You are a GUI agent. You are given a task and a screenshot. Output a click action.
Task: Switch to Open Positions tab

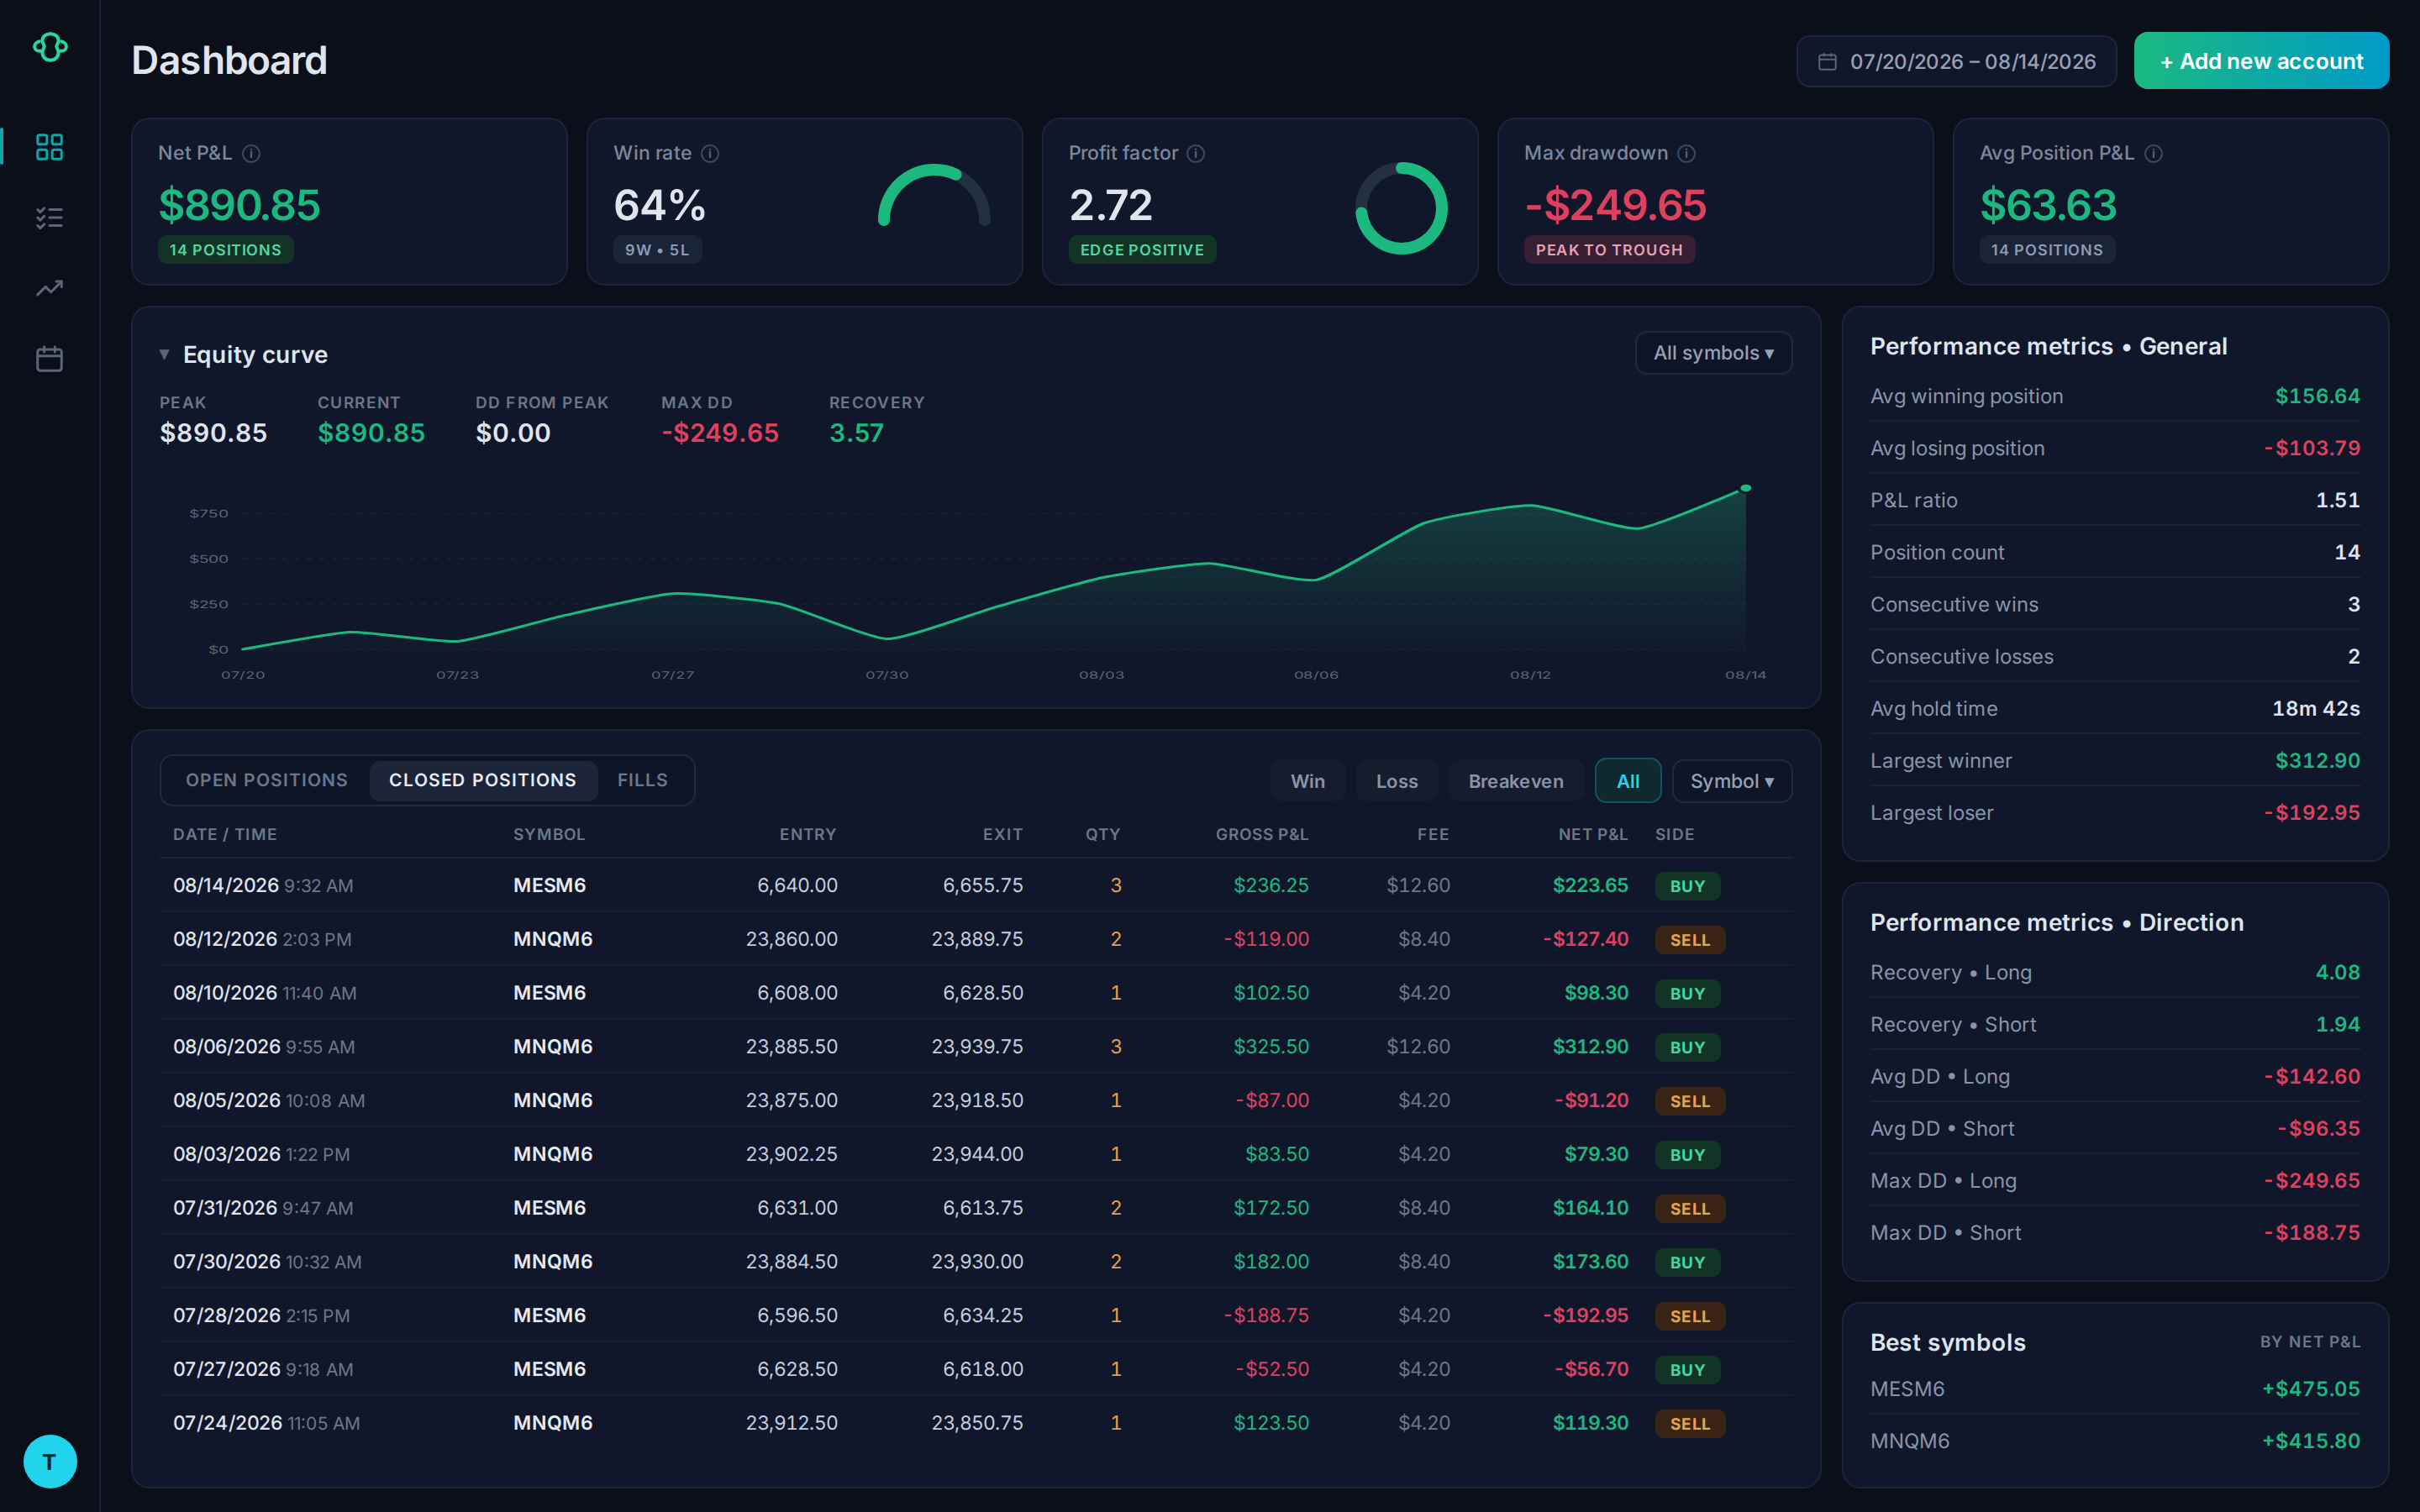pos(266,780)
